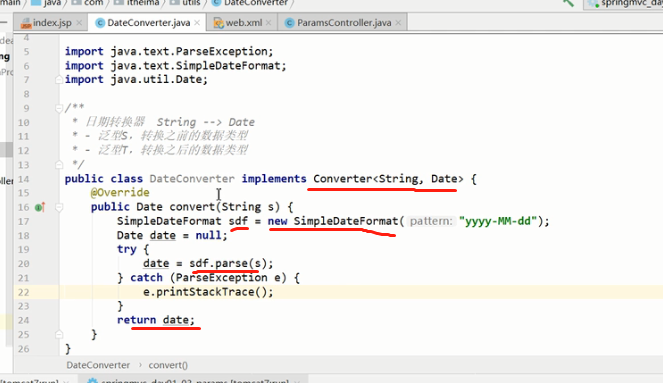This screenshot has height=383, width=663.
Task: Click DateConverter in the bottom breadcrumb
Action: (x=98, y=365)
